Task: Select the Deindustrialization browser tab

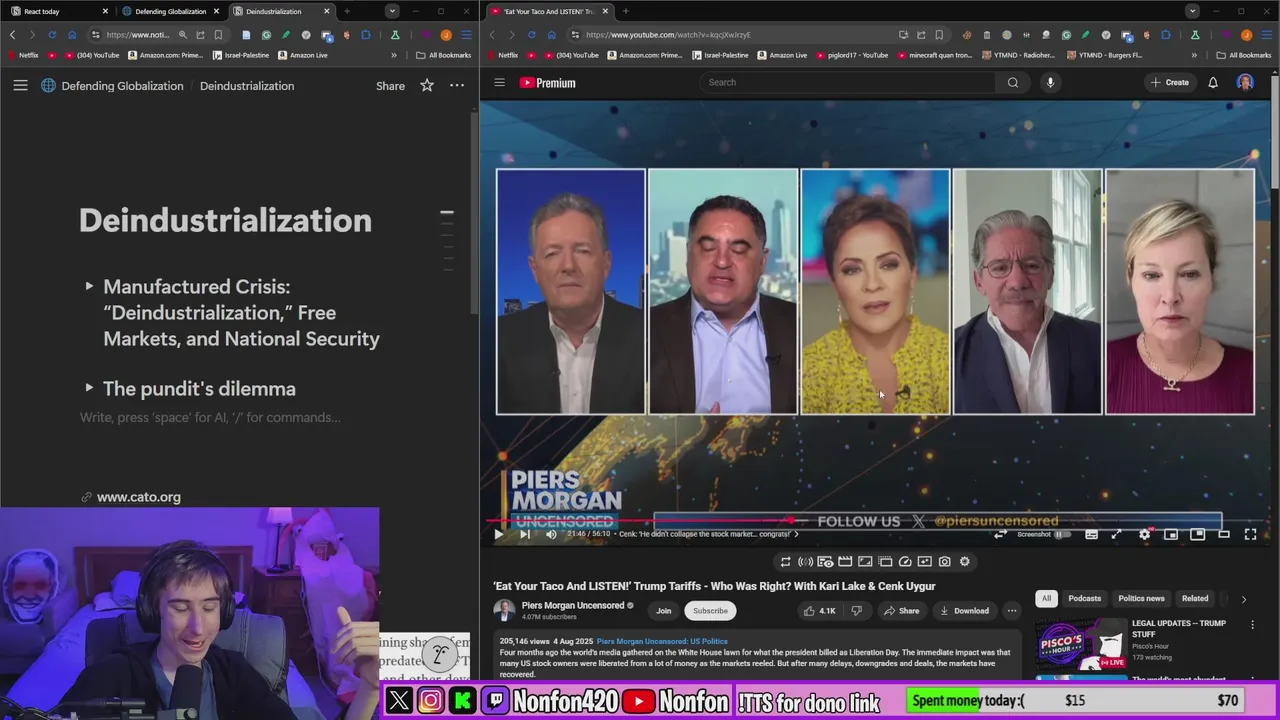Action: point(280,11)
